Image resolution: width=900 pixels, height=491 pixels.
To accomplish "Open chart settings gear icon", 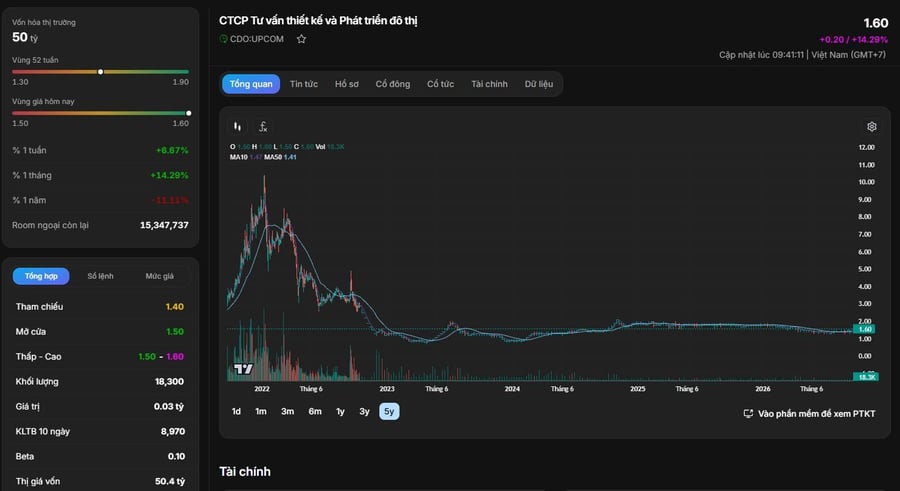I will click(871, 126).
